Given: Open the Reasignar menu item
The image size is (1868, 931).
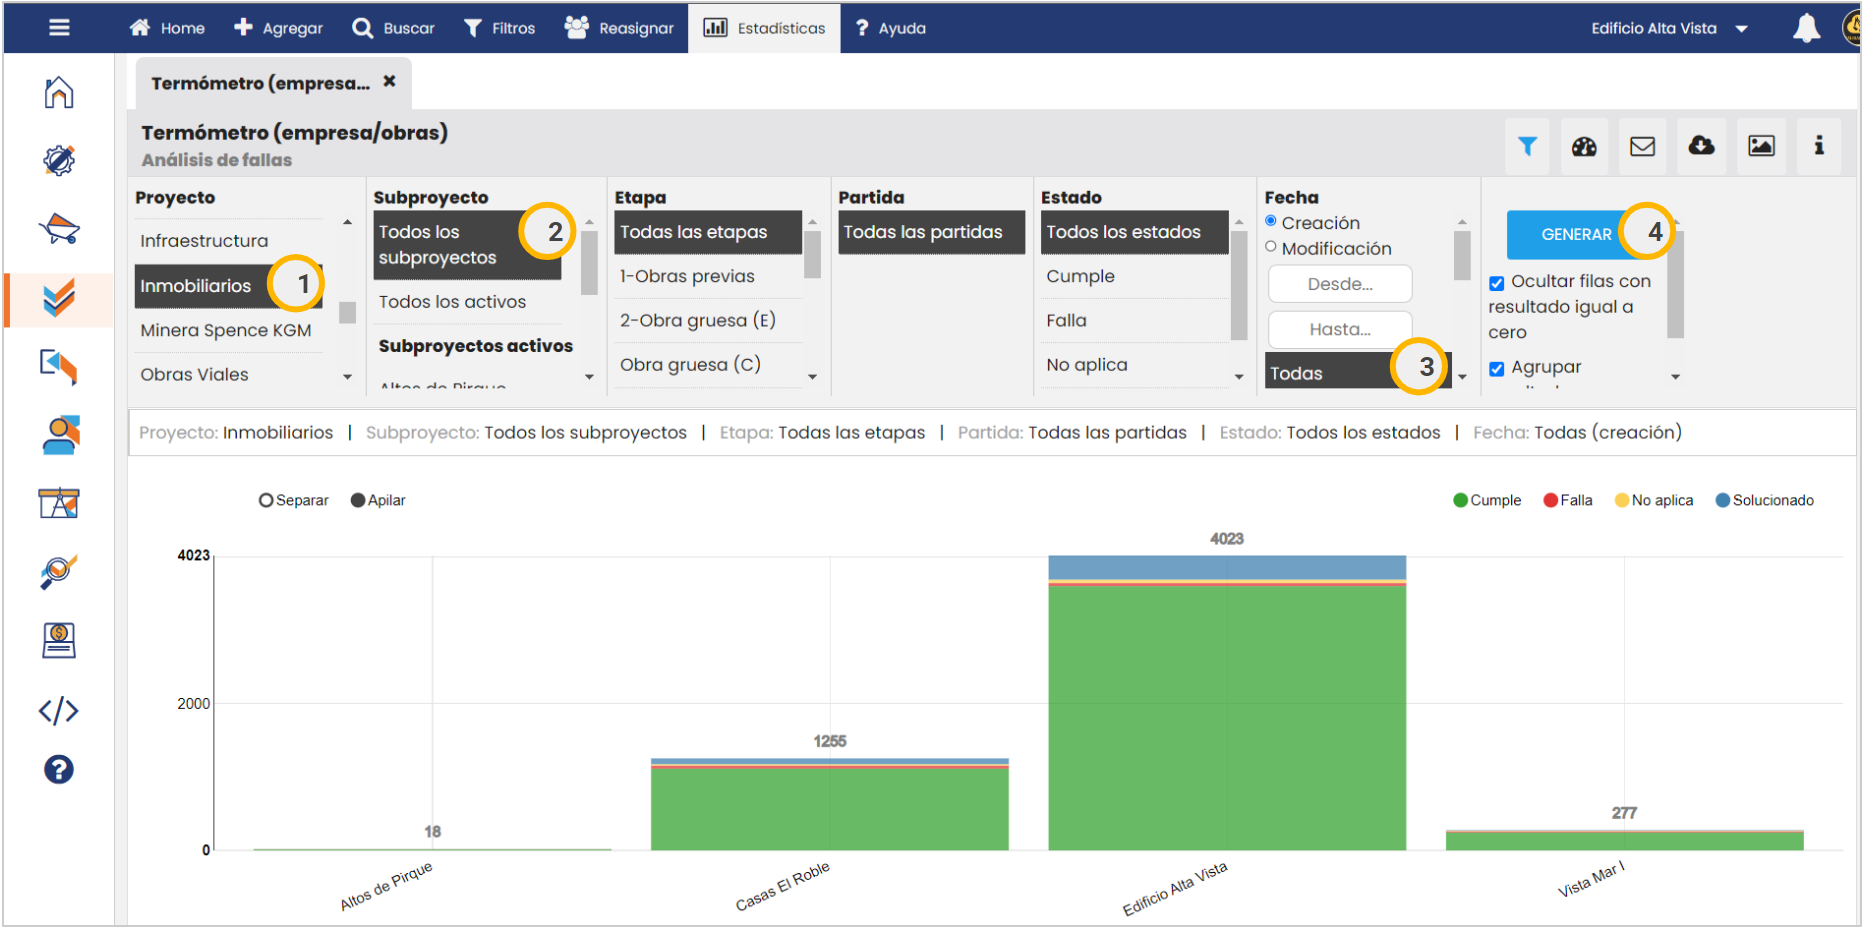Looking at the screenshot, I should pyautogui.click(x=622, y=29).
